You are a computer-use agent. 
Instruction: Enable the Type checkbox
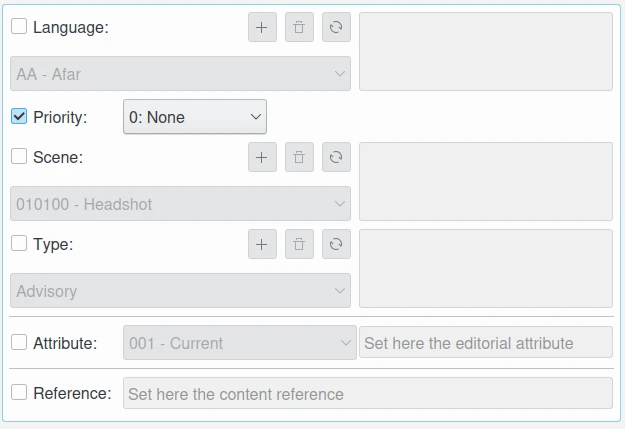click(19, 243)
